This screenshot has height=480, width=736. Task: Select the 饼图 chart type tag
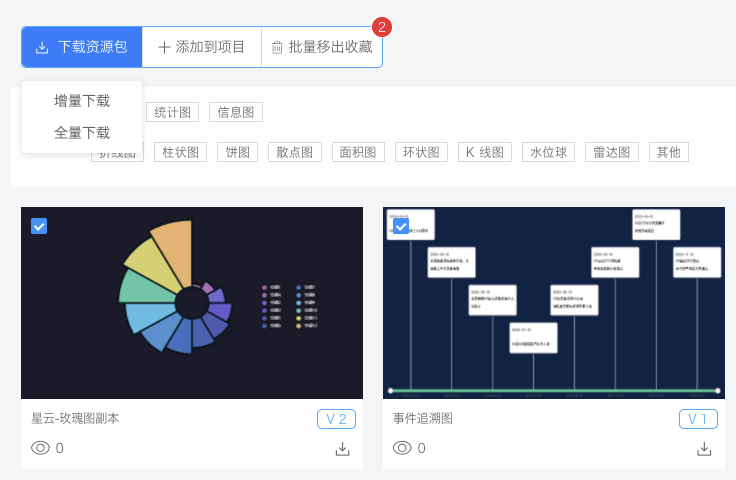coord(238,152)
